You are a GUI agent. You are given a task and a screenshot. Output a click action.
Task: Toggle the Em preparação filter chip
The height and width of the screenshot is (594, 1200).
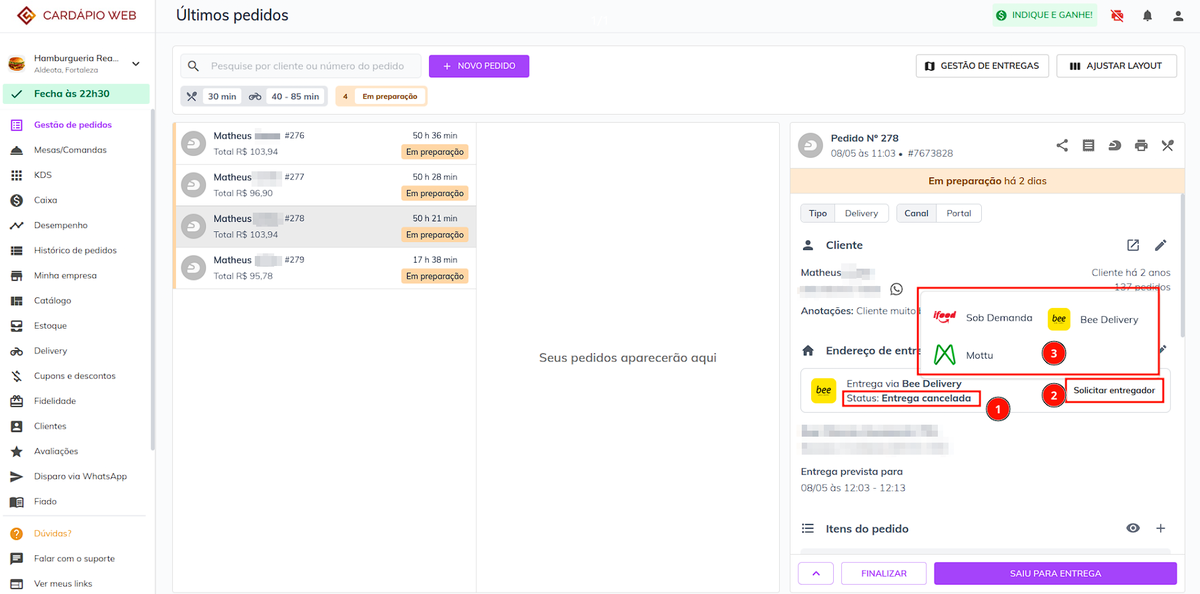pos(381,96)
